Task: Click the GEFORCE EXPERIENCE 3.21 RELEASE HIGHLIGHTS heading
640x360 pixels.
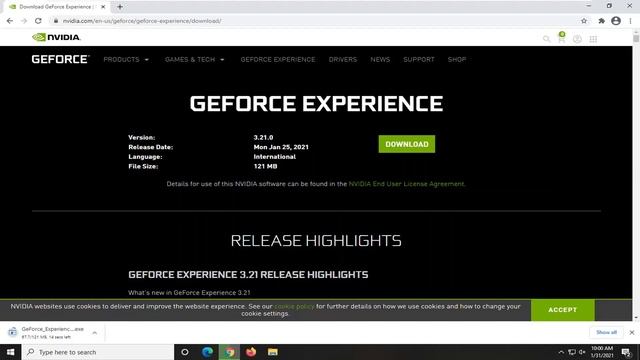Action: pos(248,275)
